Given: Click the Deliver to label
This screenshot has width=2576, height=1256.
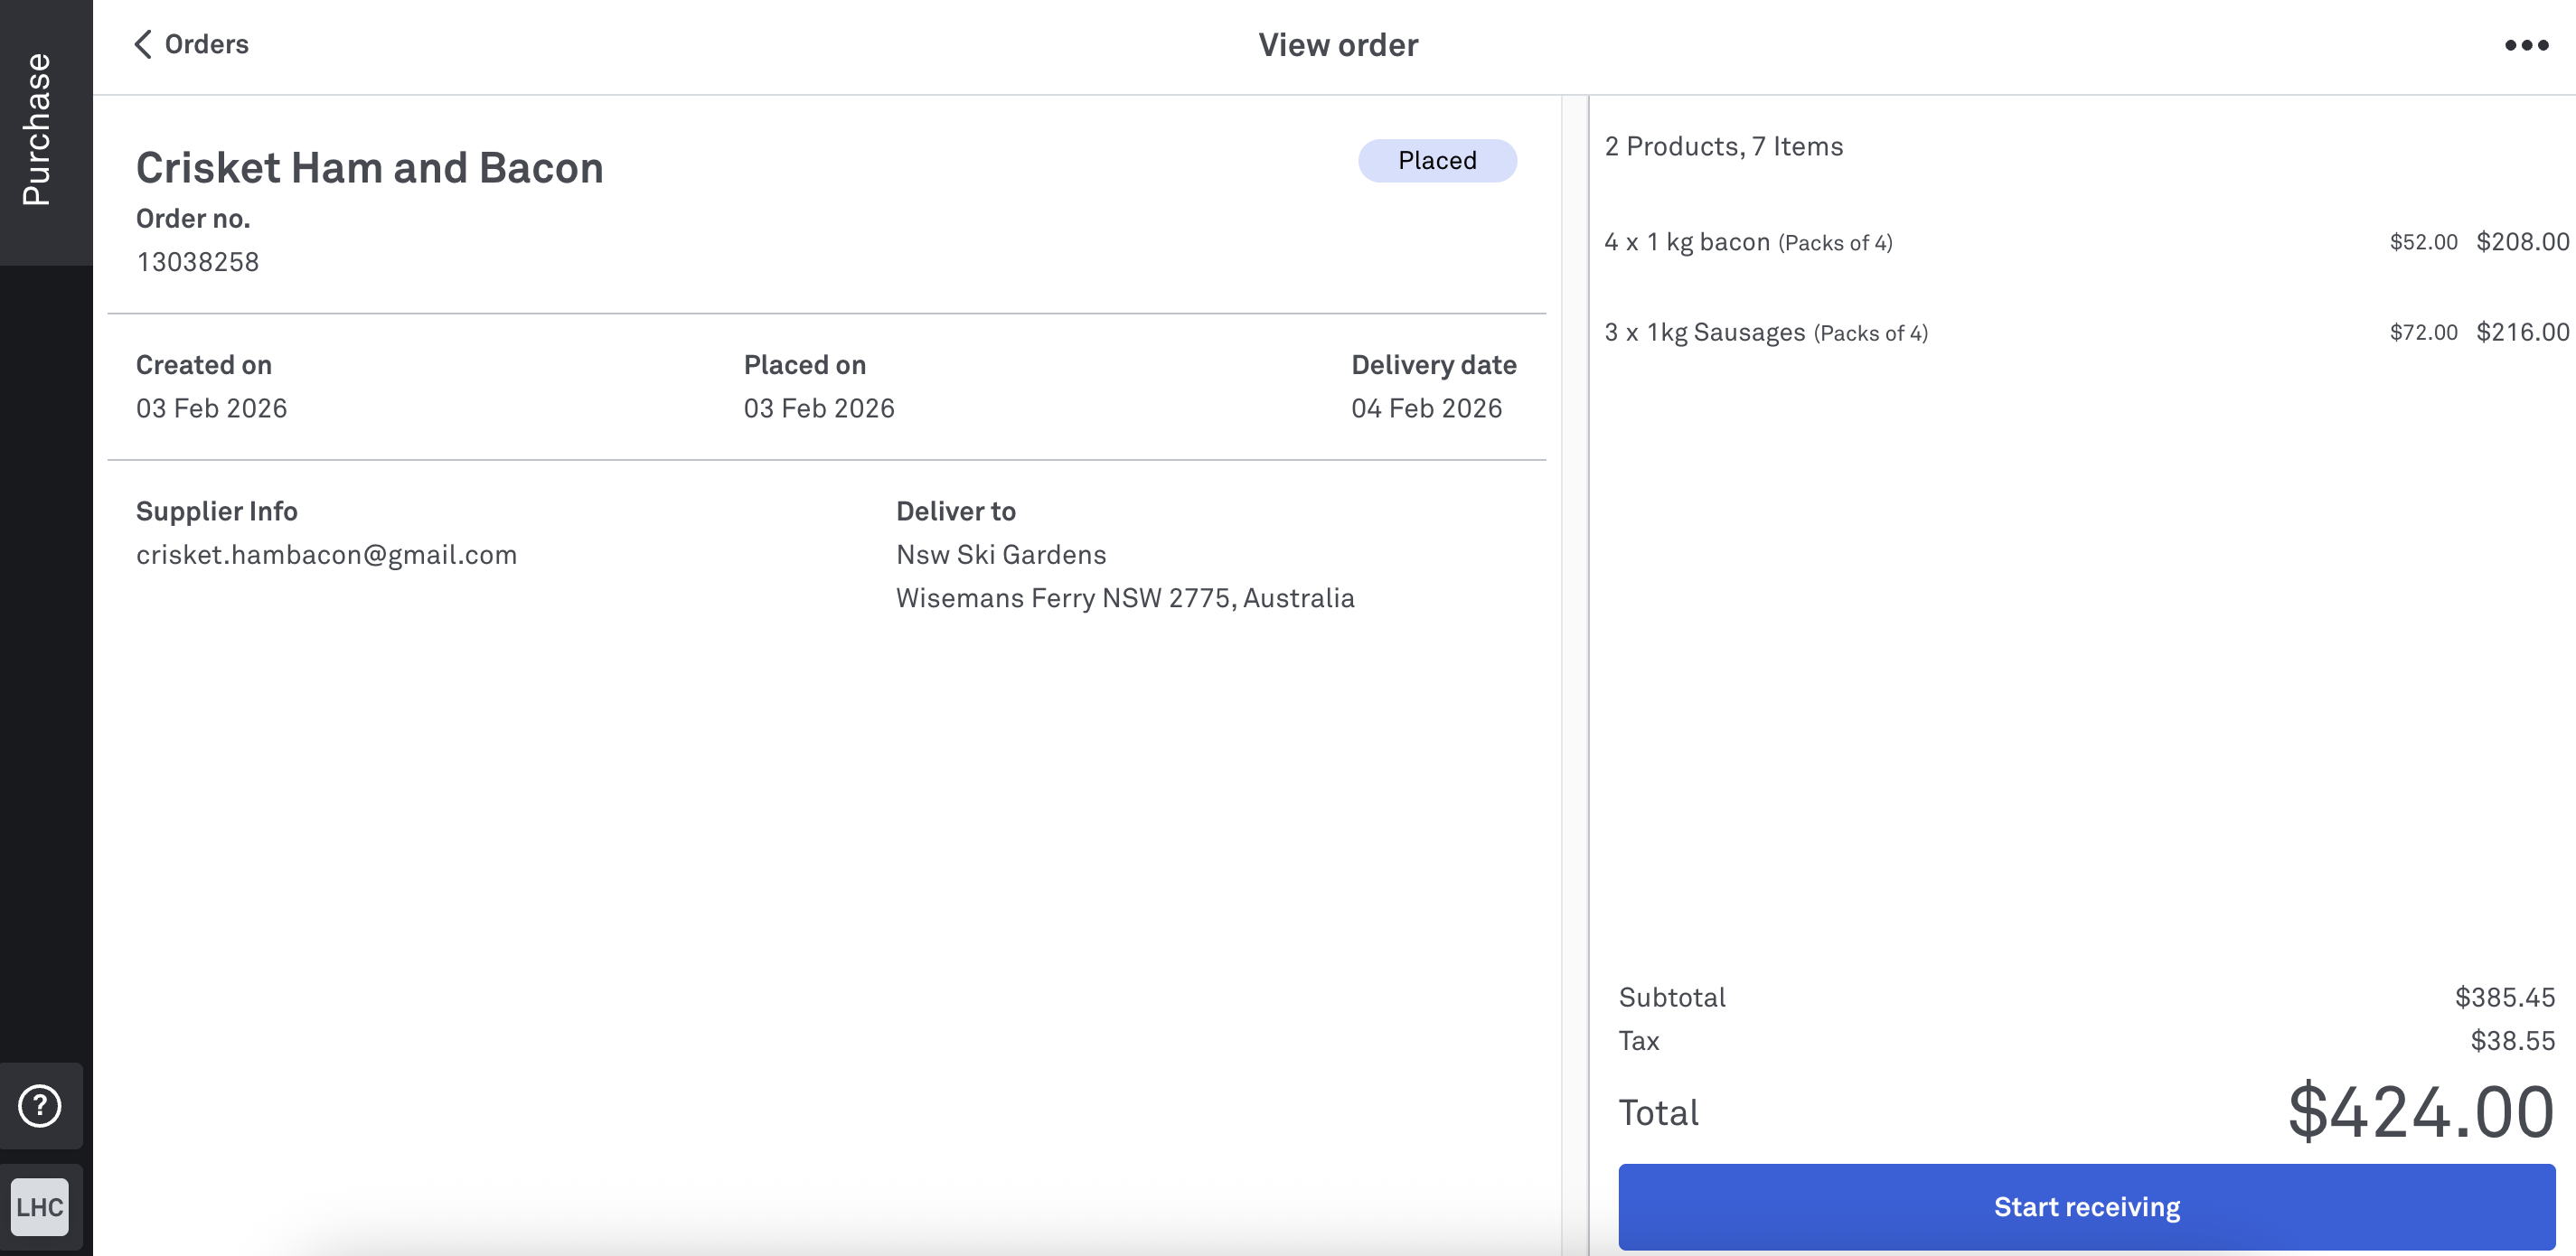Looking at the screenshot, I should [x=955, y=511].
